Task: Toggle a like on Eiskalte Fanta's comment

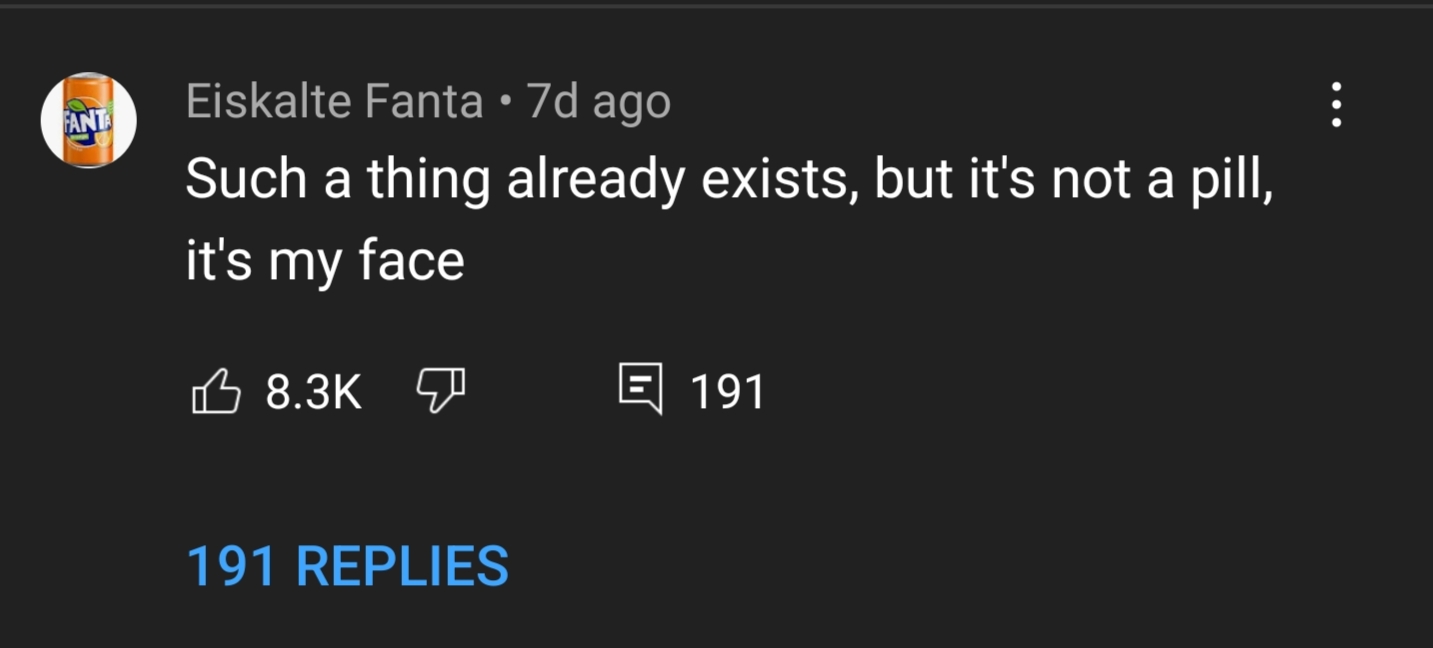Action: 215,391
